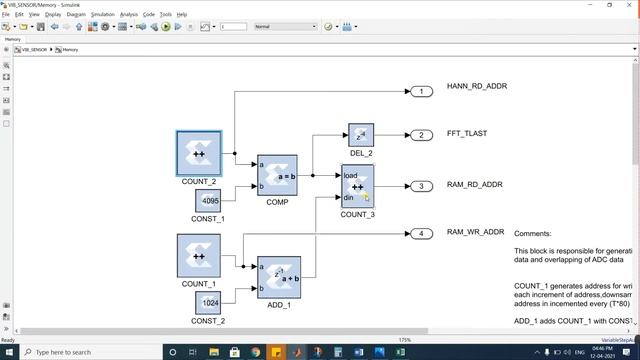This screenshot has width=640, height=360.
Task: Click output port 1 HANN_RD_ADDR
Action: 422,91
